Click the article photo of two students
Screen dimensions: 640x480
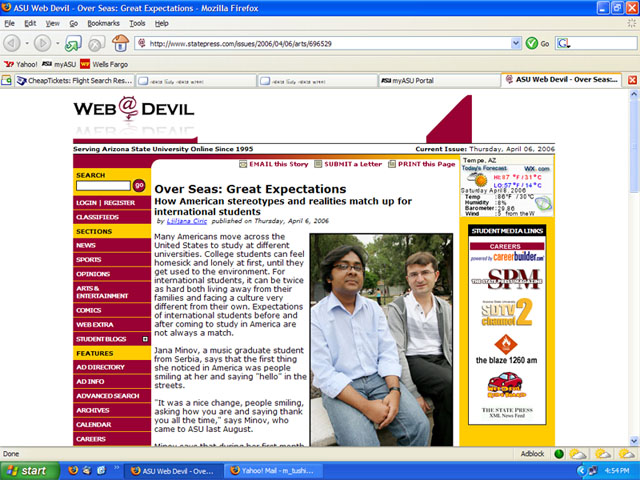pyautogui.click(x=381, y=340)
